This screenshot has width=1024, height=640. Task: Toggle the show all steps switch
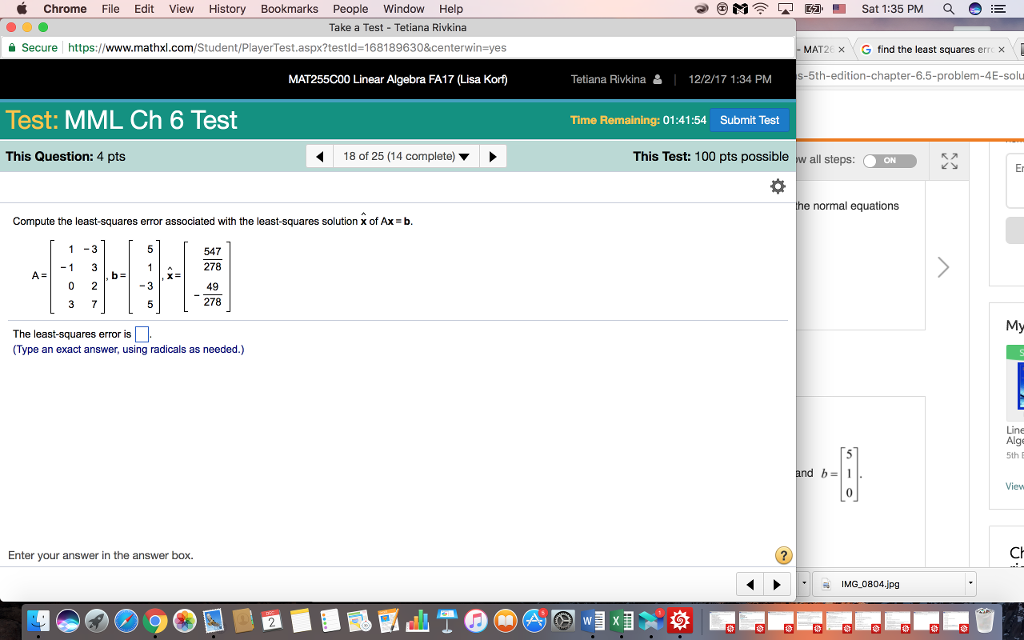(x=889, y=161)
